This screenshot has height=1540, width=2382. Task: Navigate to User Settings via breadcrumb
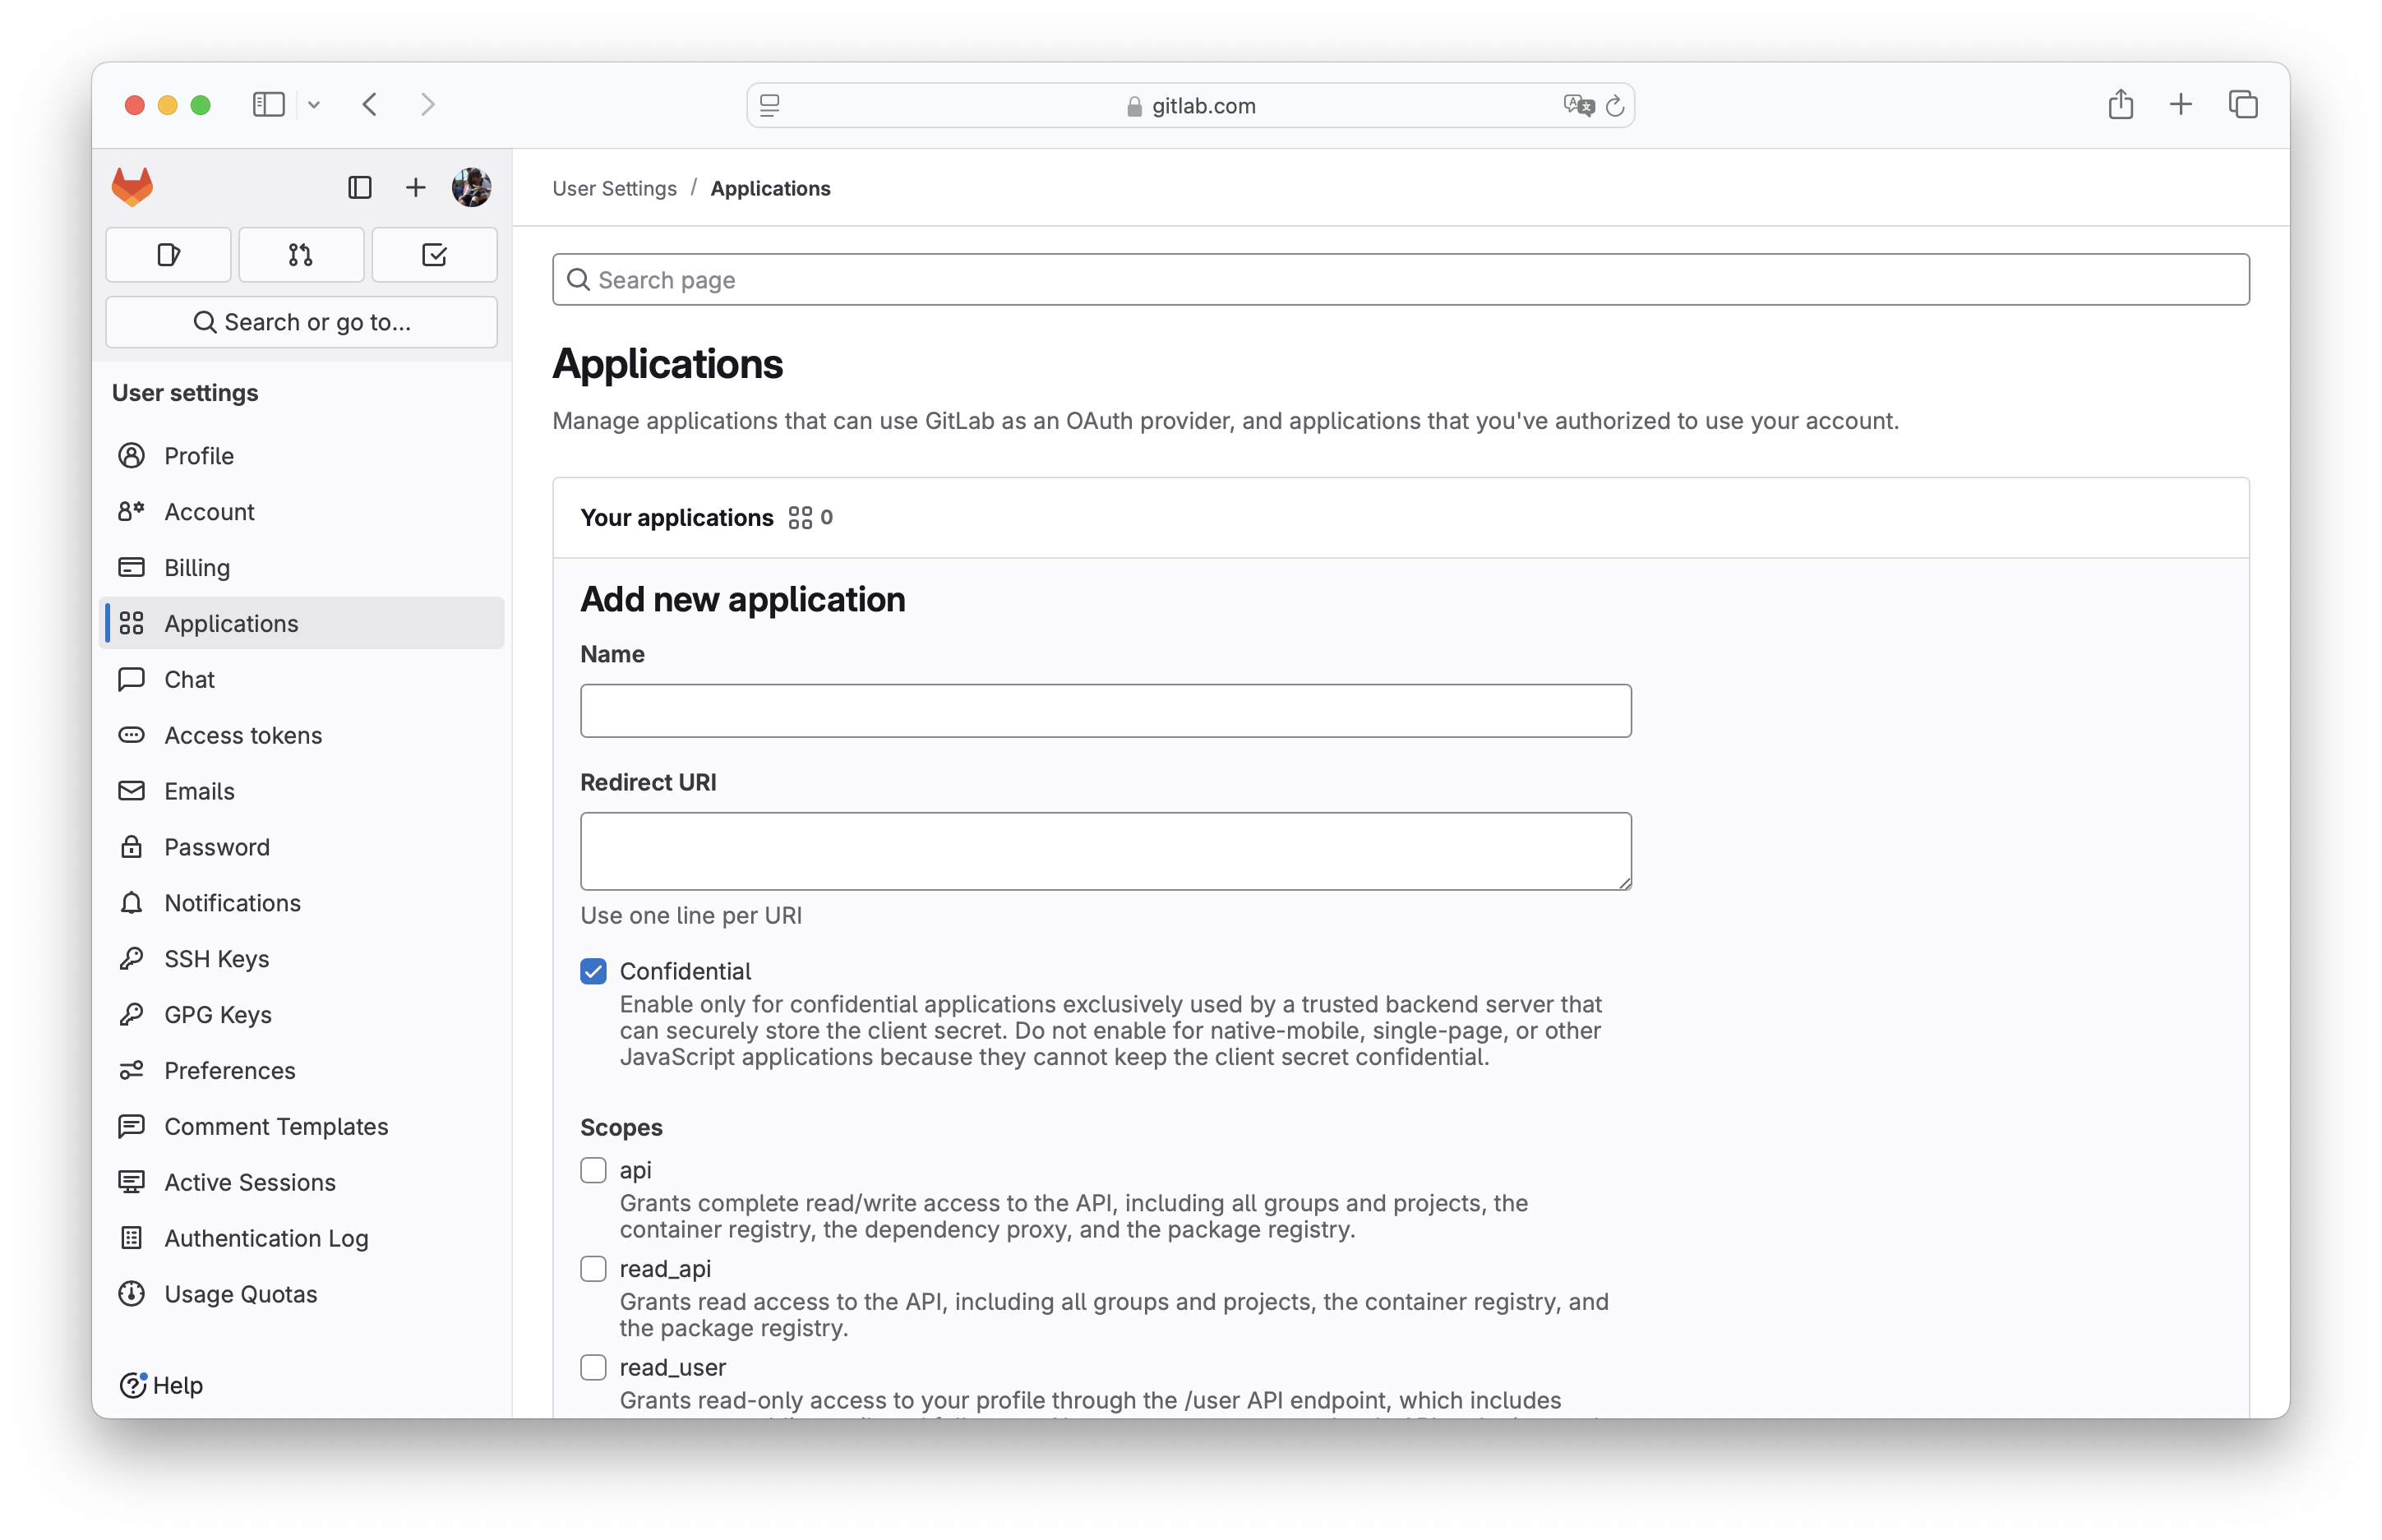(x=614, y=188)
